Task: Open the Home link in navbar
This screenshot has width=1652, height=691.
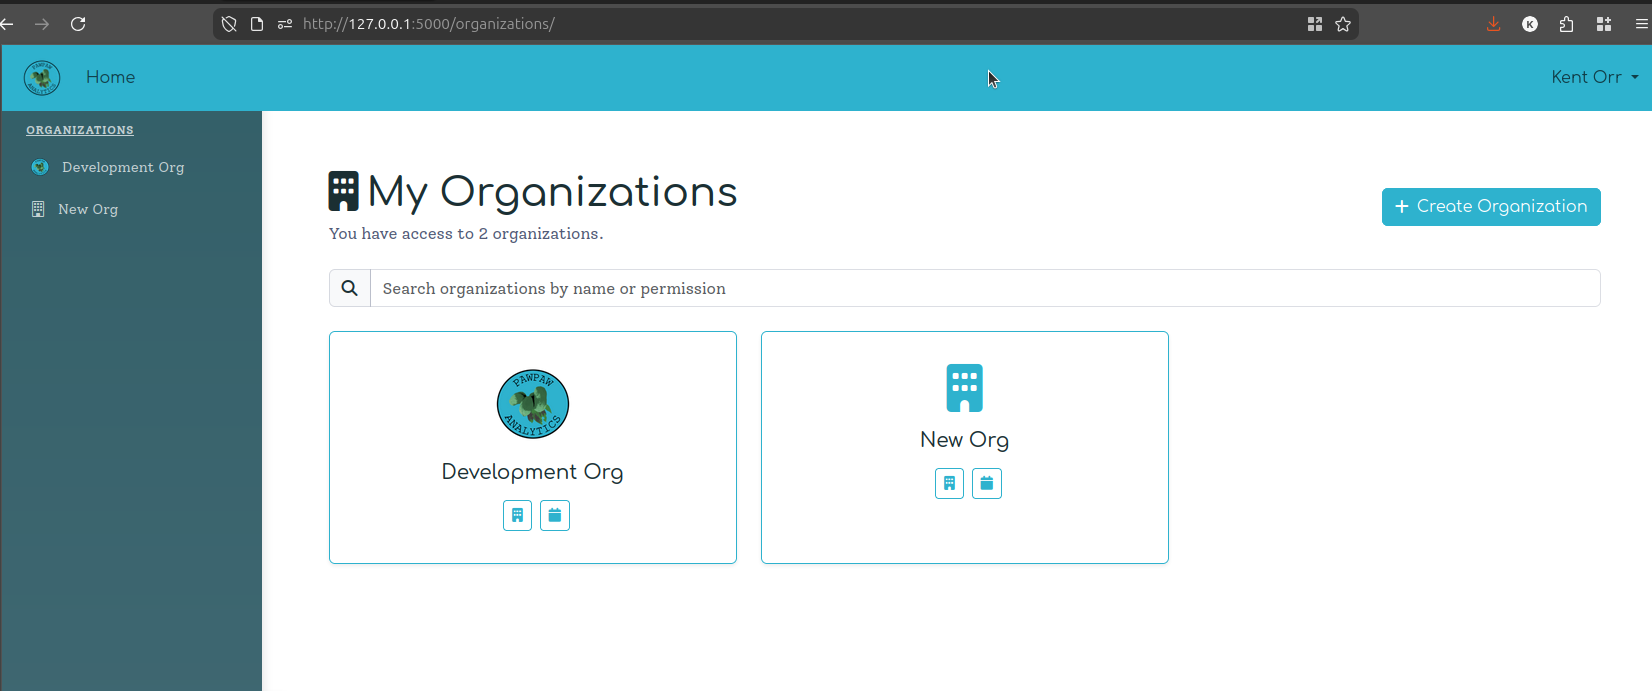Action: tap(110, 77)
